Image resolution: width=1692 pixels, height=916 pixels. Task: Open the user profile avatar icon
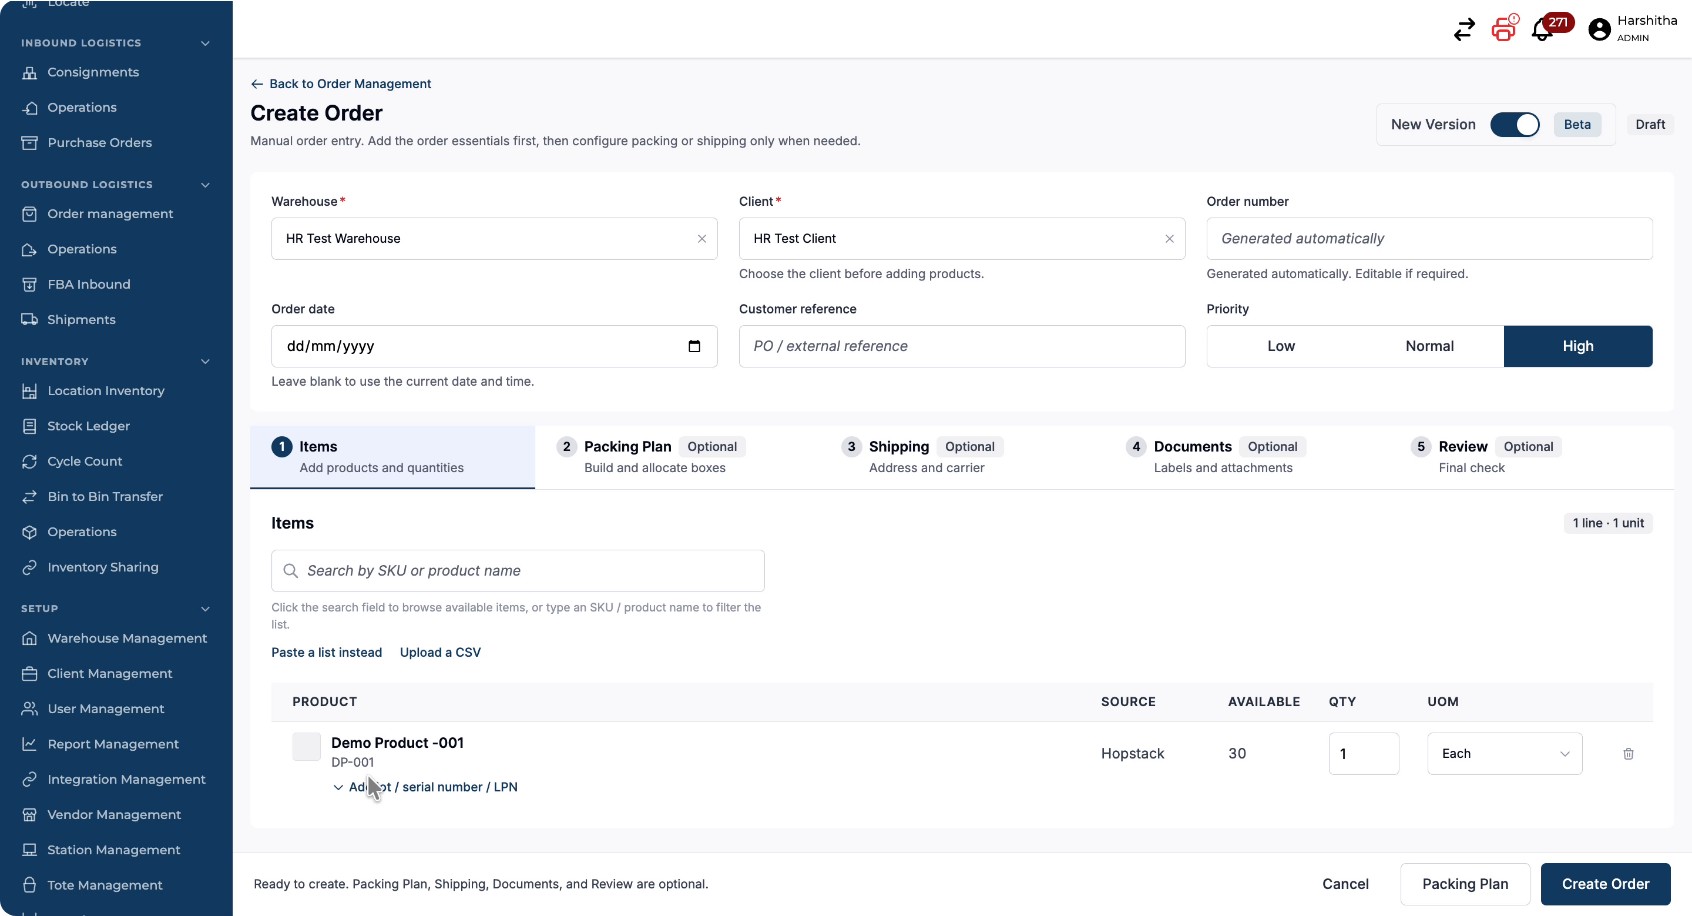[x=1599, y=30]
